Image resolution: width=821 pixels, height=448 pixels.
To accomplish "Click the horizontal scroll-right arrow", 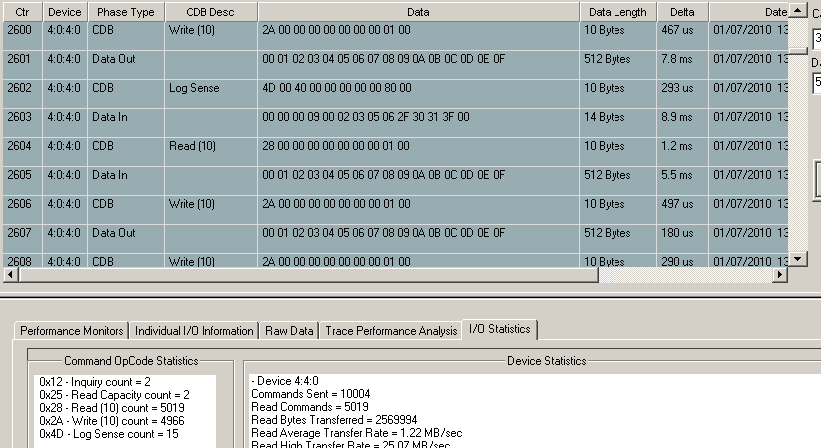I will pos(781,275).
